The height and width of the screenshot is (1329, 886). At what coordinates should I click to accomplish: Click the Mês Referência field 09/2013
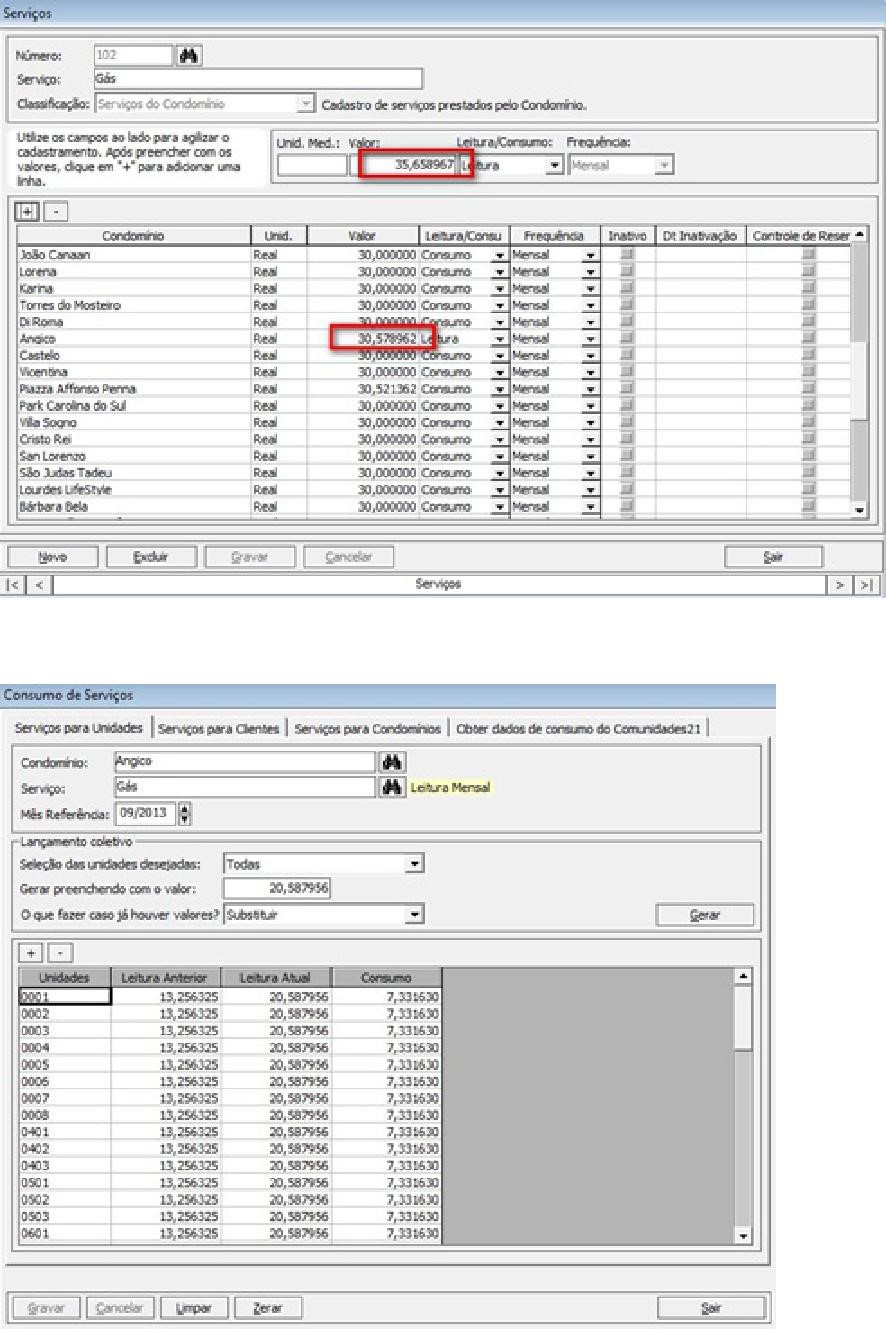[146, 813]
